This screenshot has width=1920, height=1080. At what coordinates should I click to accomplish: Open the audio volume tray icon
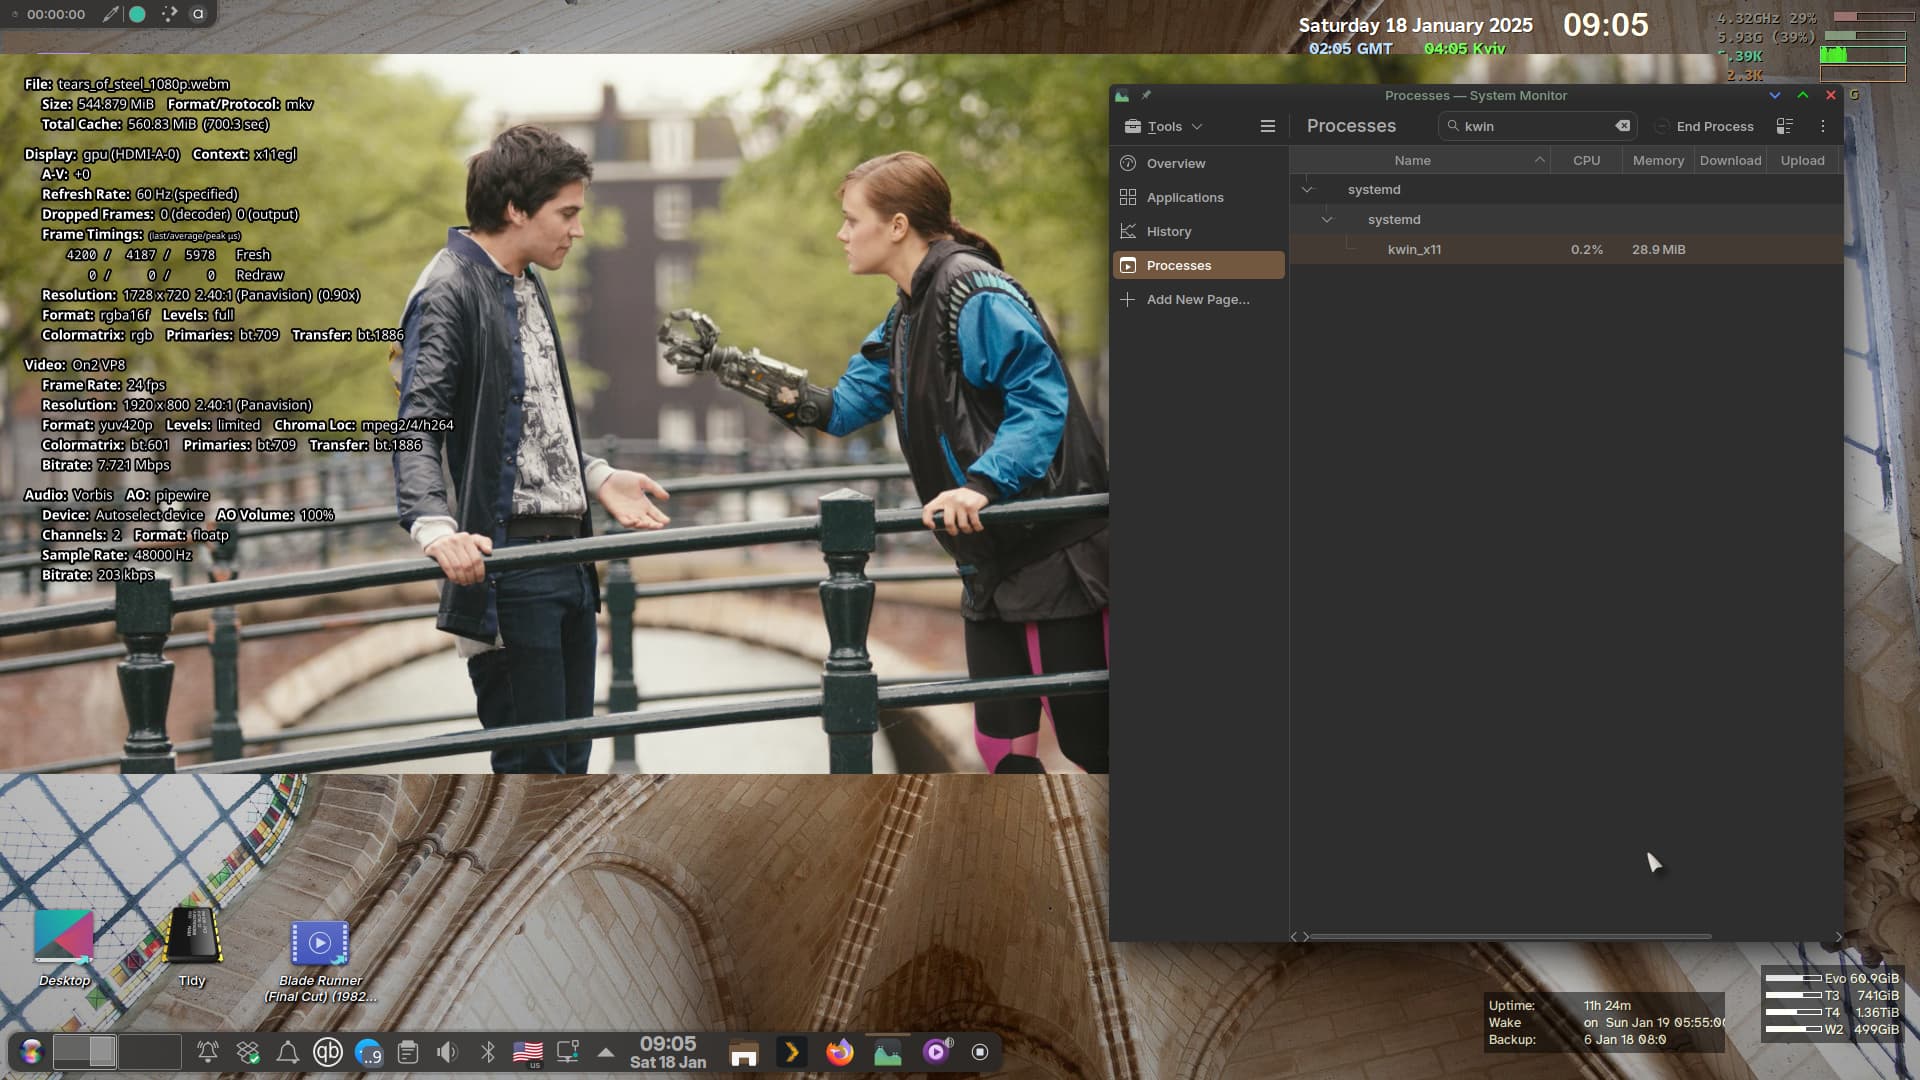(x=448, y=1052)
